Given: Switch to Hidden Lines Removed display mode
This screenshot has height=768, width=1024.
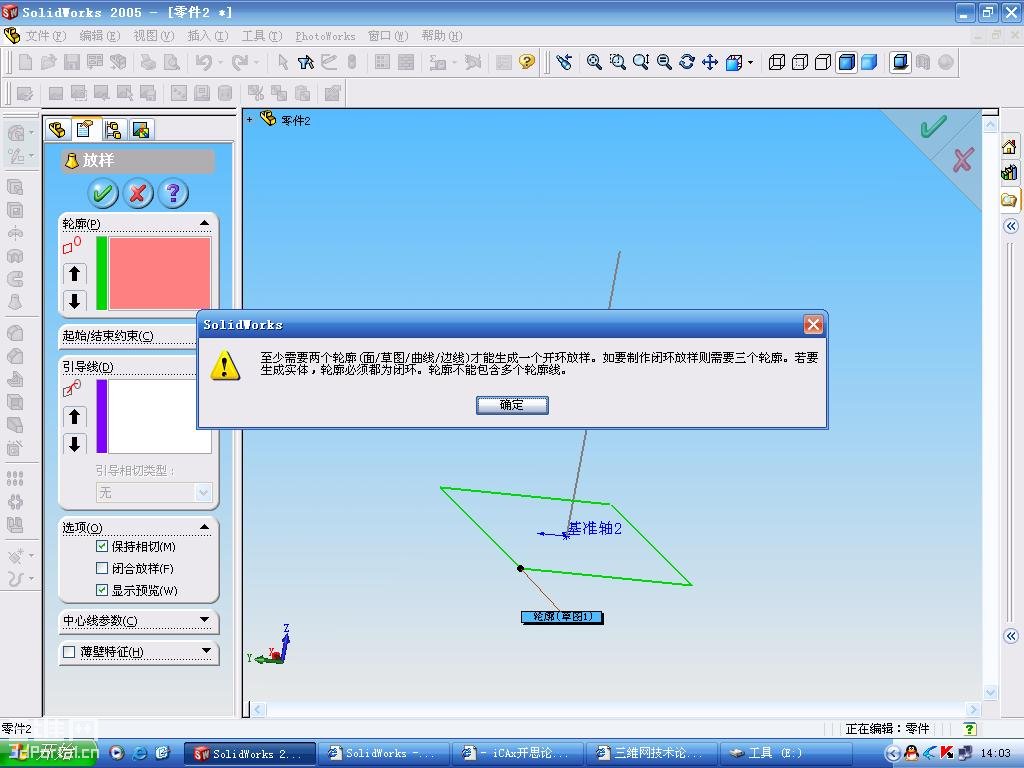Looking at the screenshot, I should pyautogui.click(x=823, y=62).
